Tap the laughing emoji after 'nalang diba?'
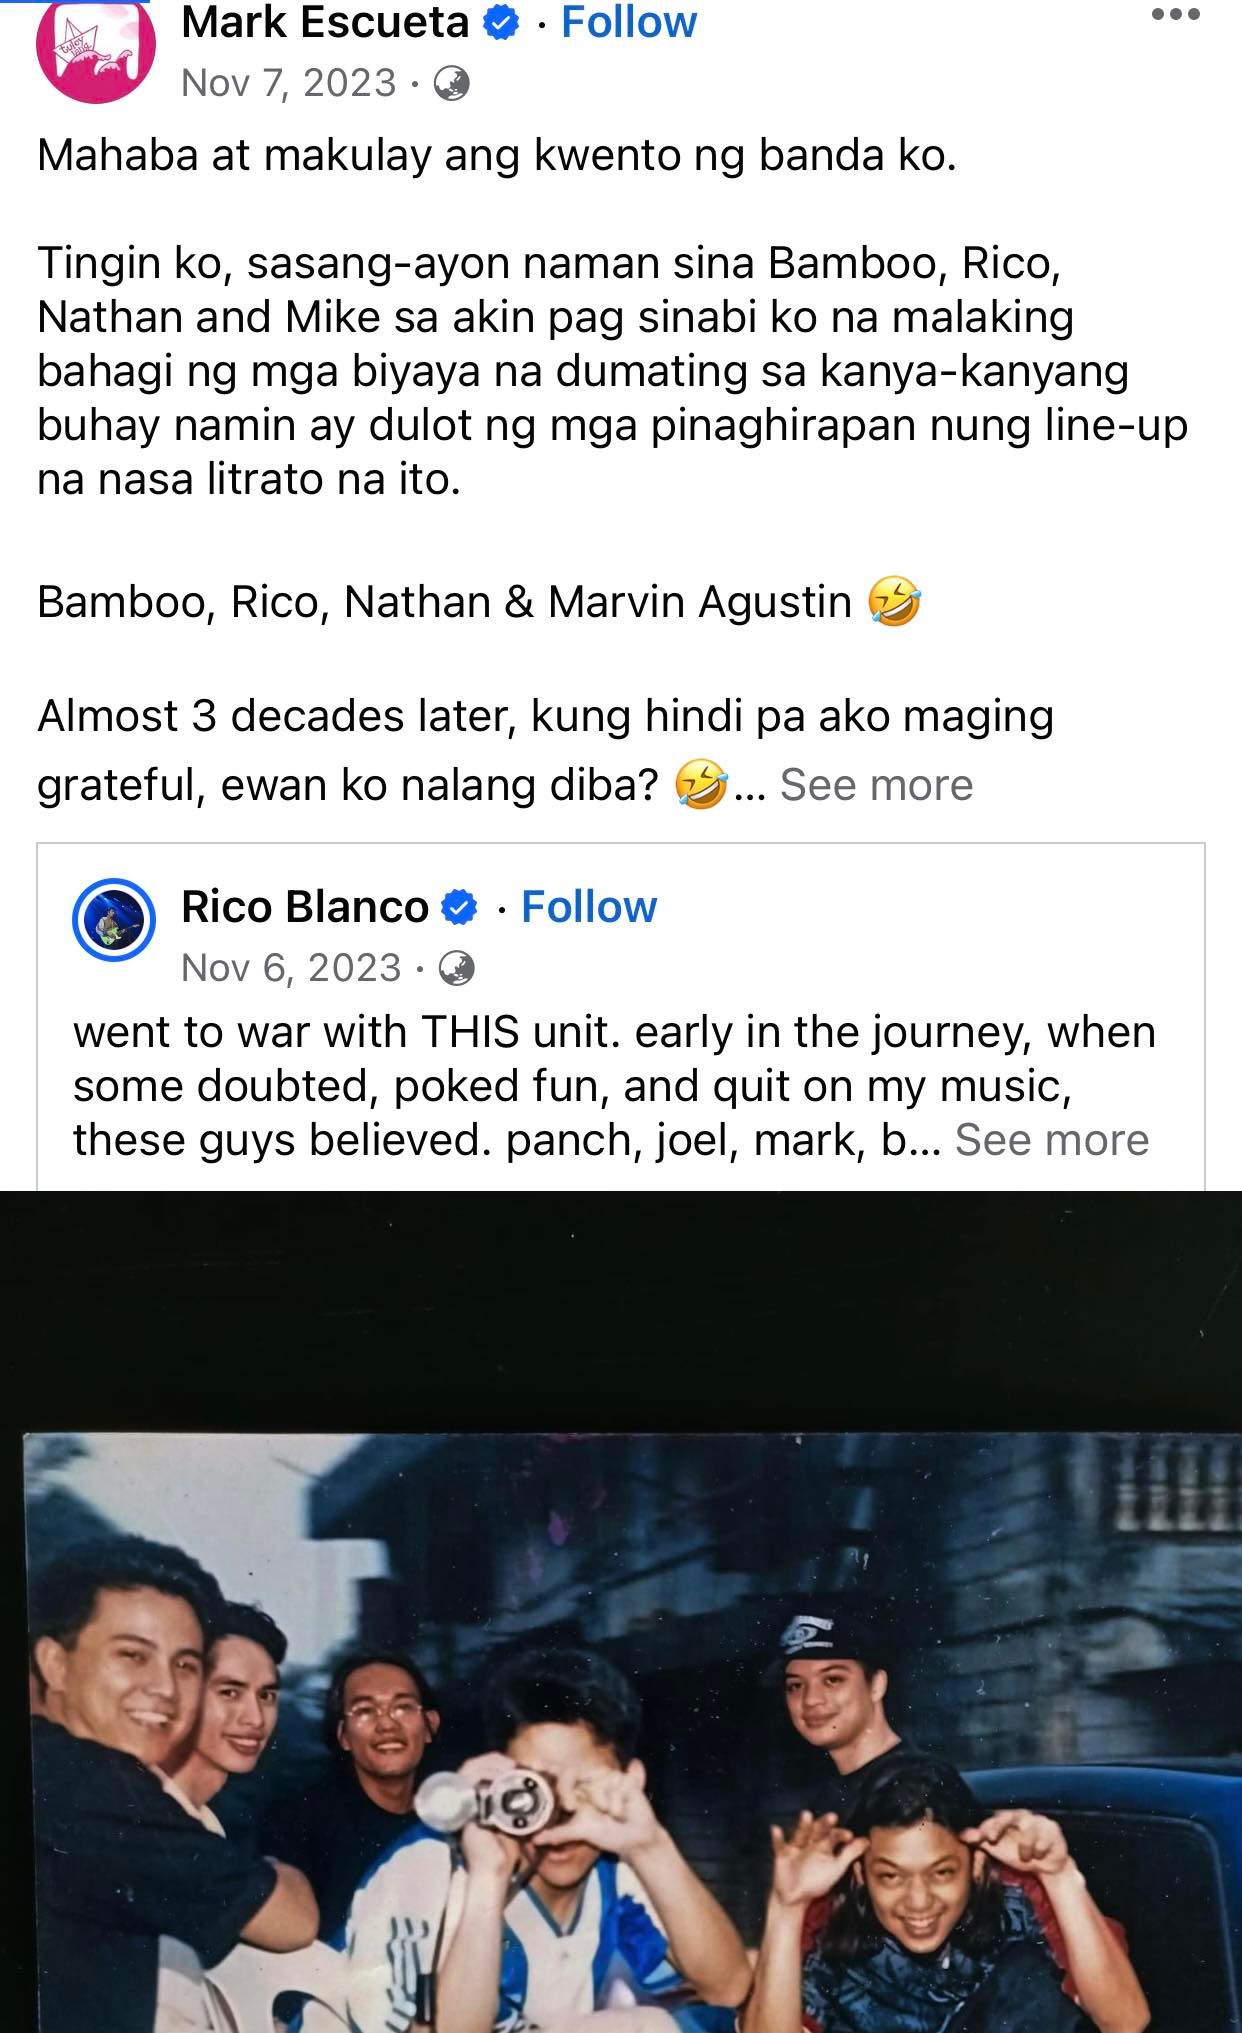1242x2033 pixels. tap(700, 785)
